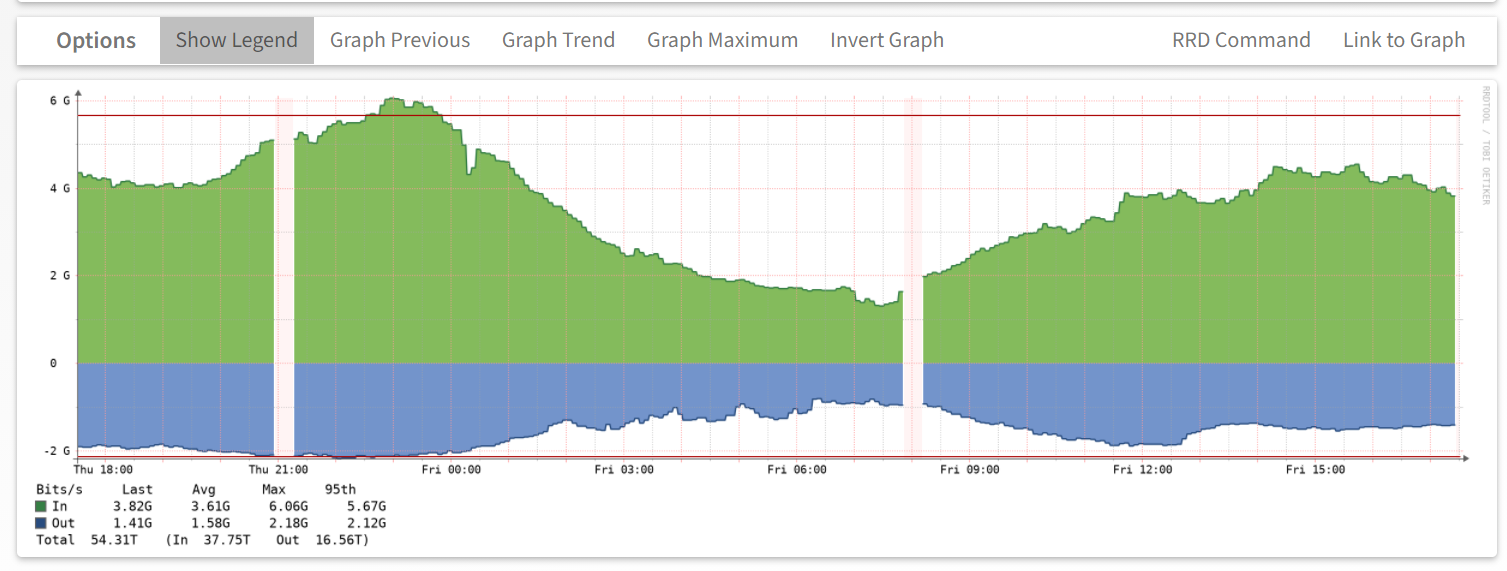Click the Options label
This screenshot has width=1507, height=571.
[x=96, y=40]
